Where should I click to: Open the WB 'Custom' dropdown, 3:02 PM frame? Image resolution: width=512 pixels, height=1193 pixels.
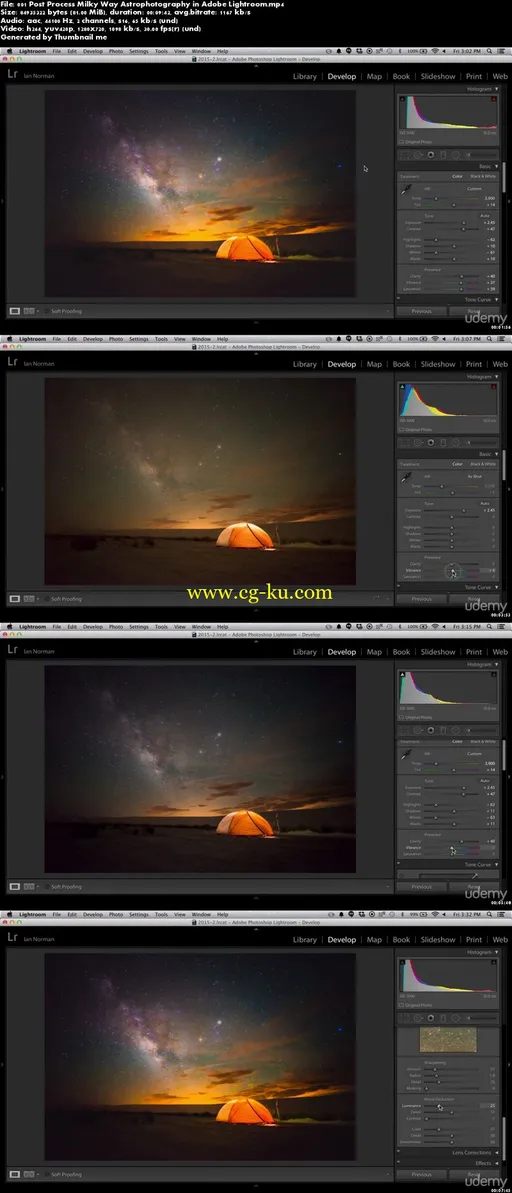474,188
